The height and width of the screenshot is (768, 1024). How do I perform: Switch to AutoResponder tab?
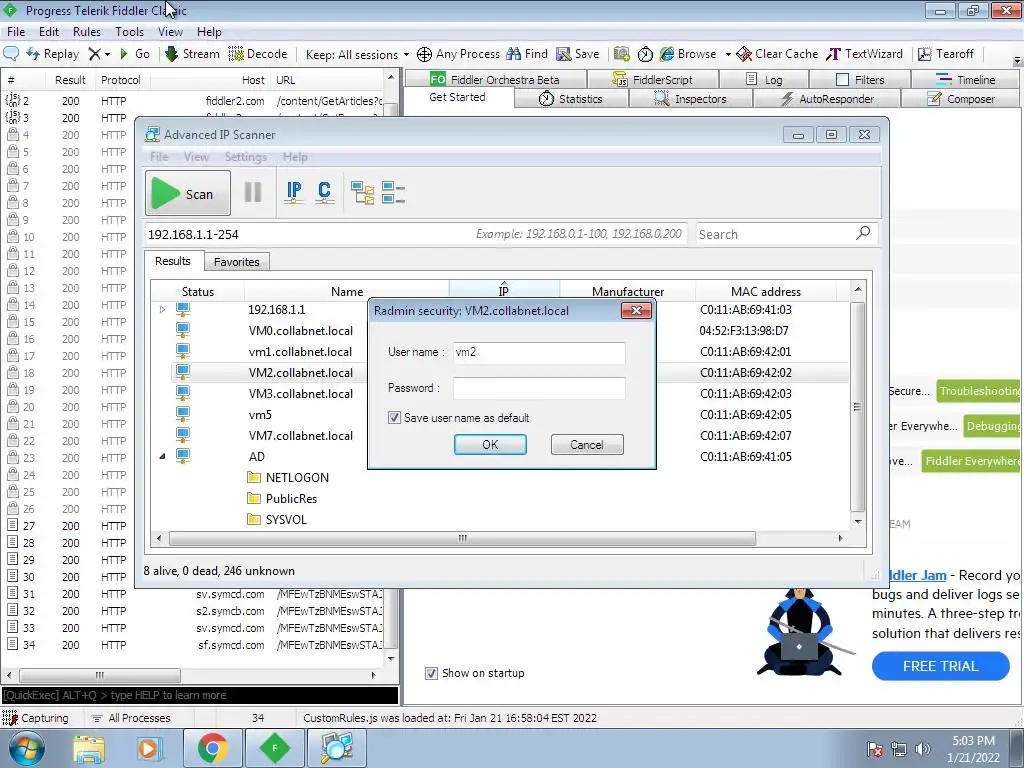827,99
